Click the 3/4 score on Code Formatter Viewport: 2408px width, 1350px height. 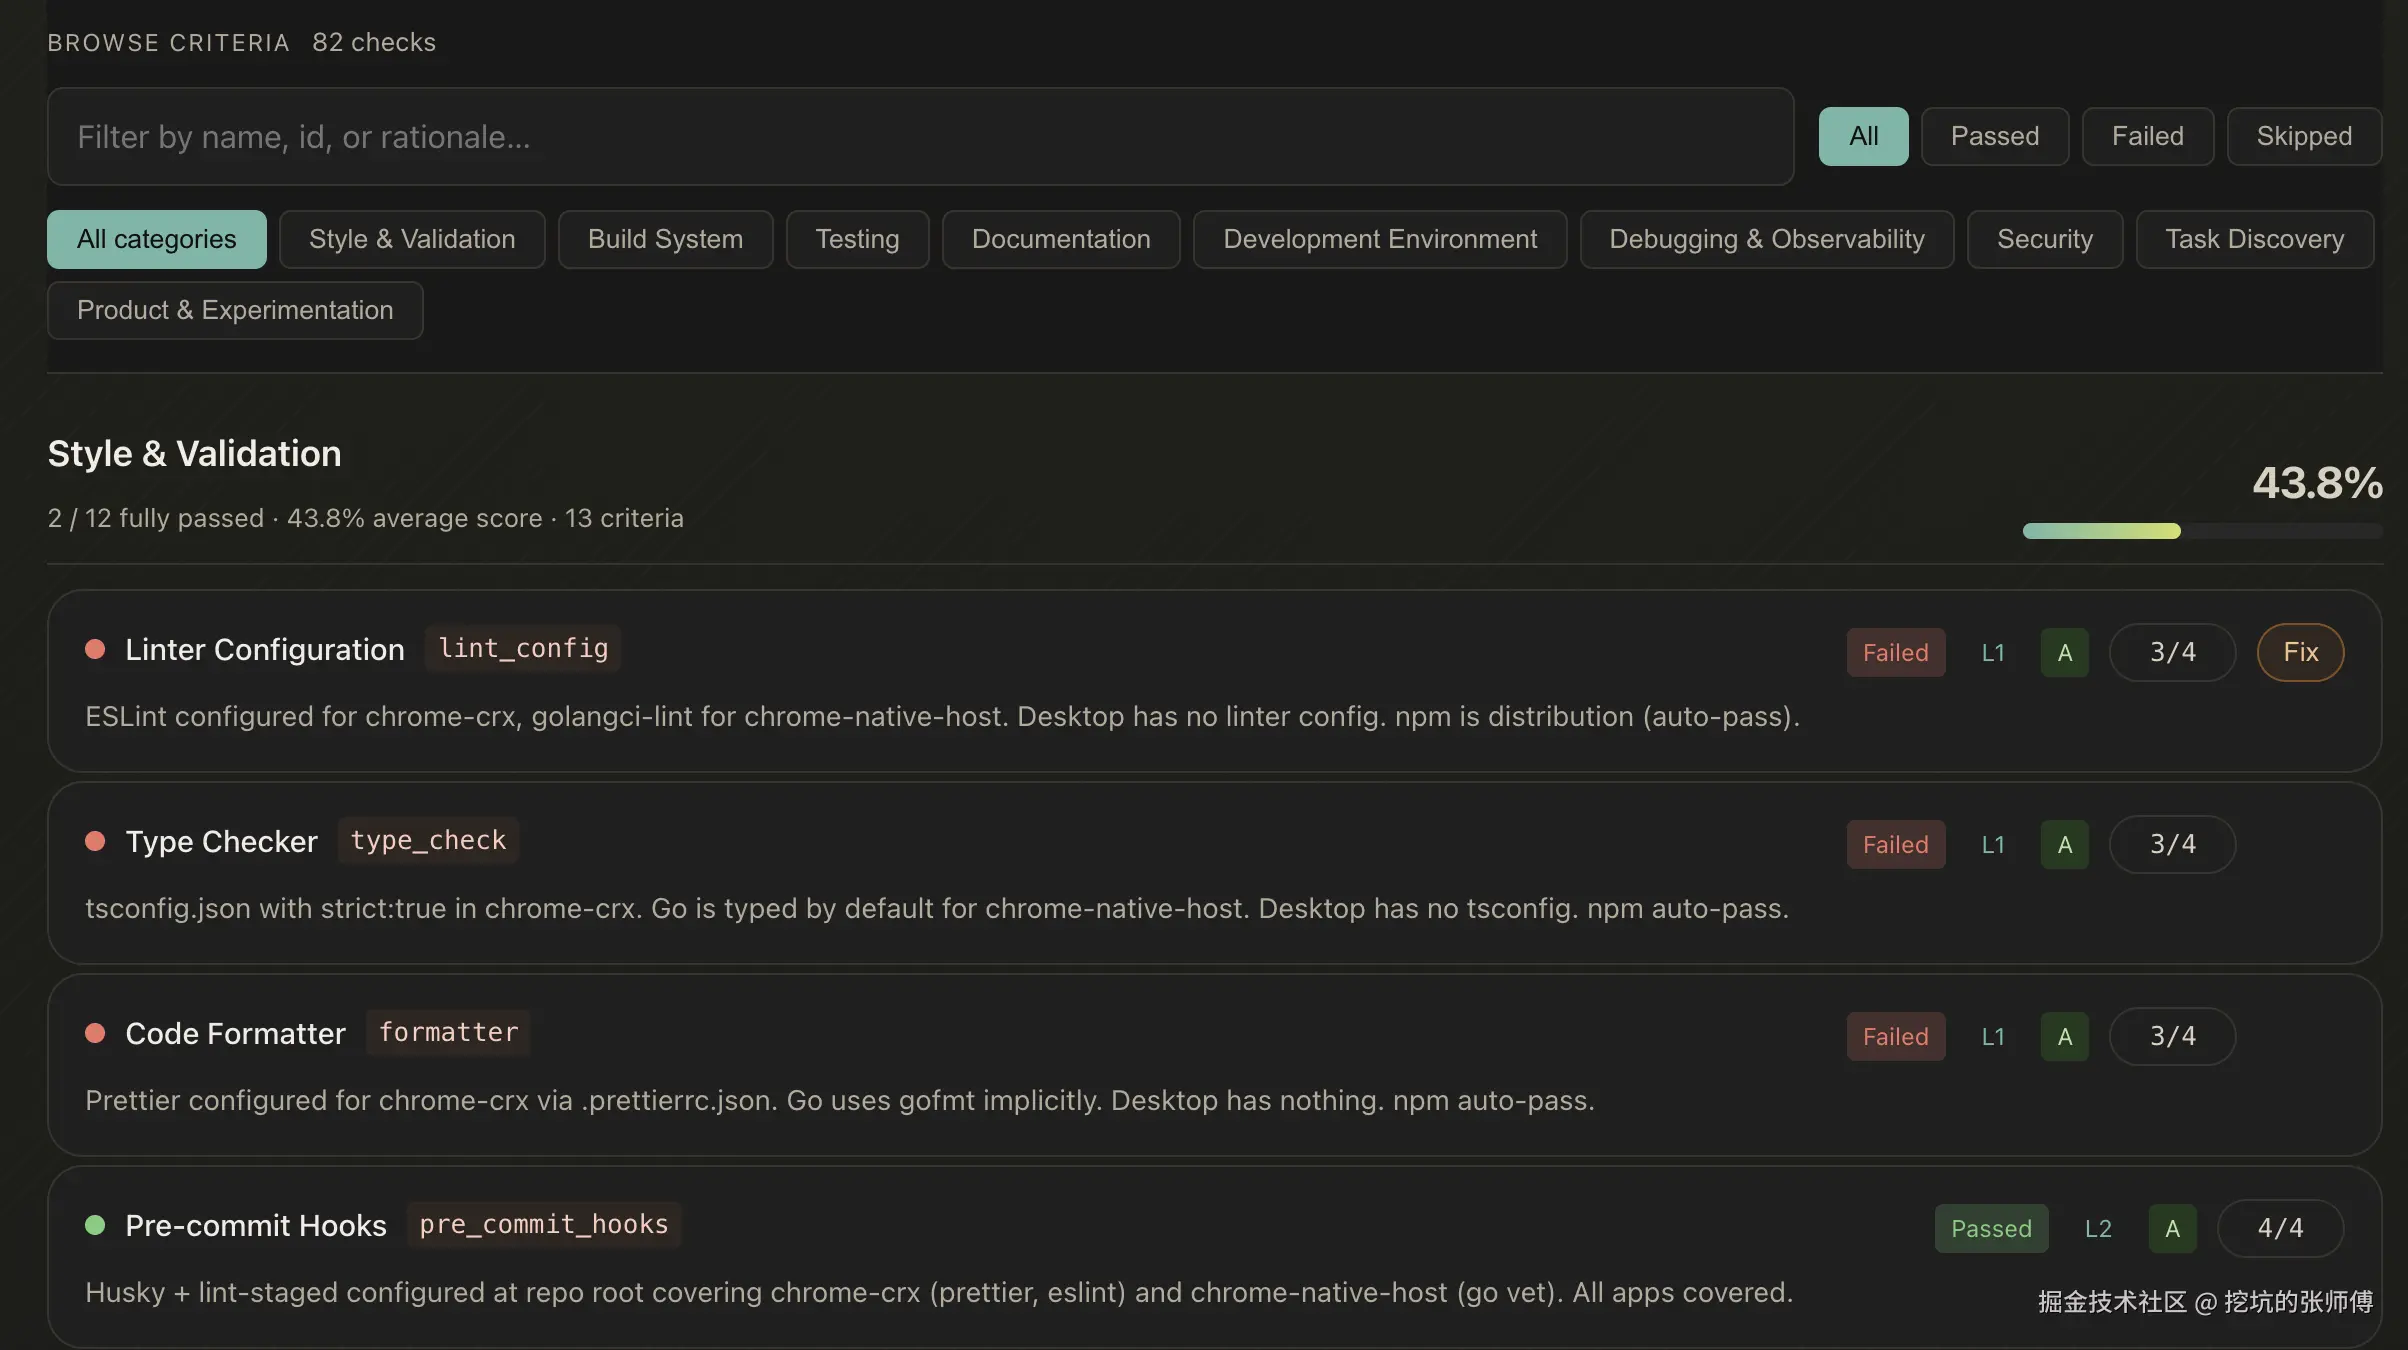point(2172,1036)
